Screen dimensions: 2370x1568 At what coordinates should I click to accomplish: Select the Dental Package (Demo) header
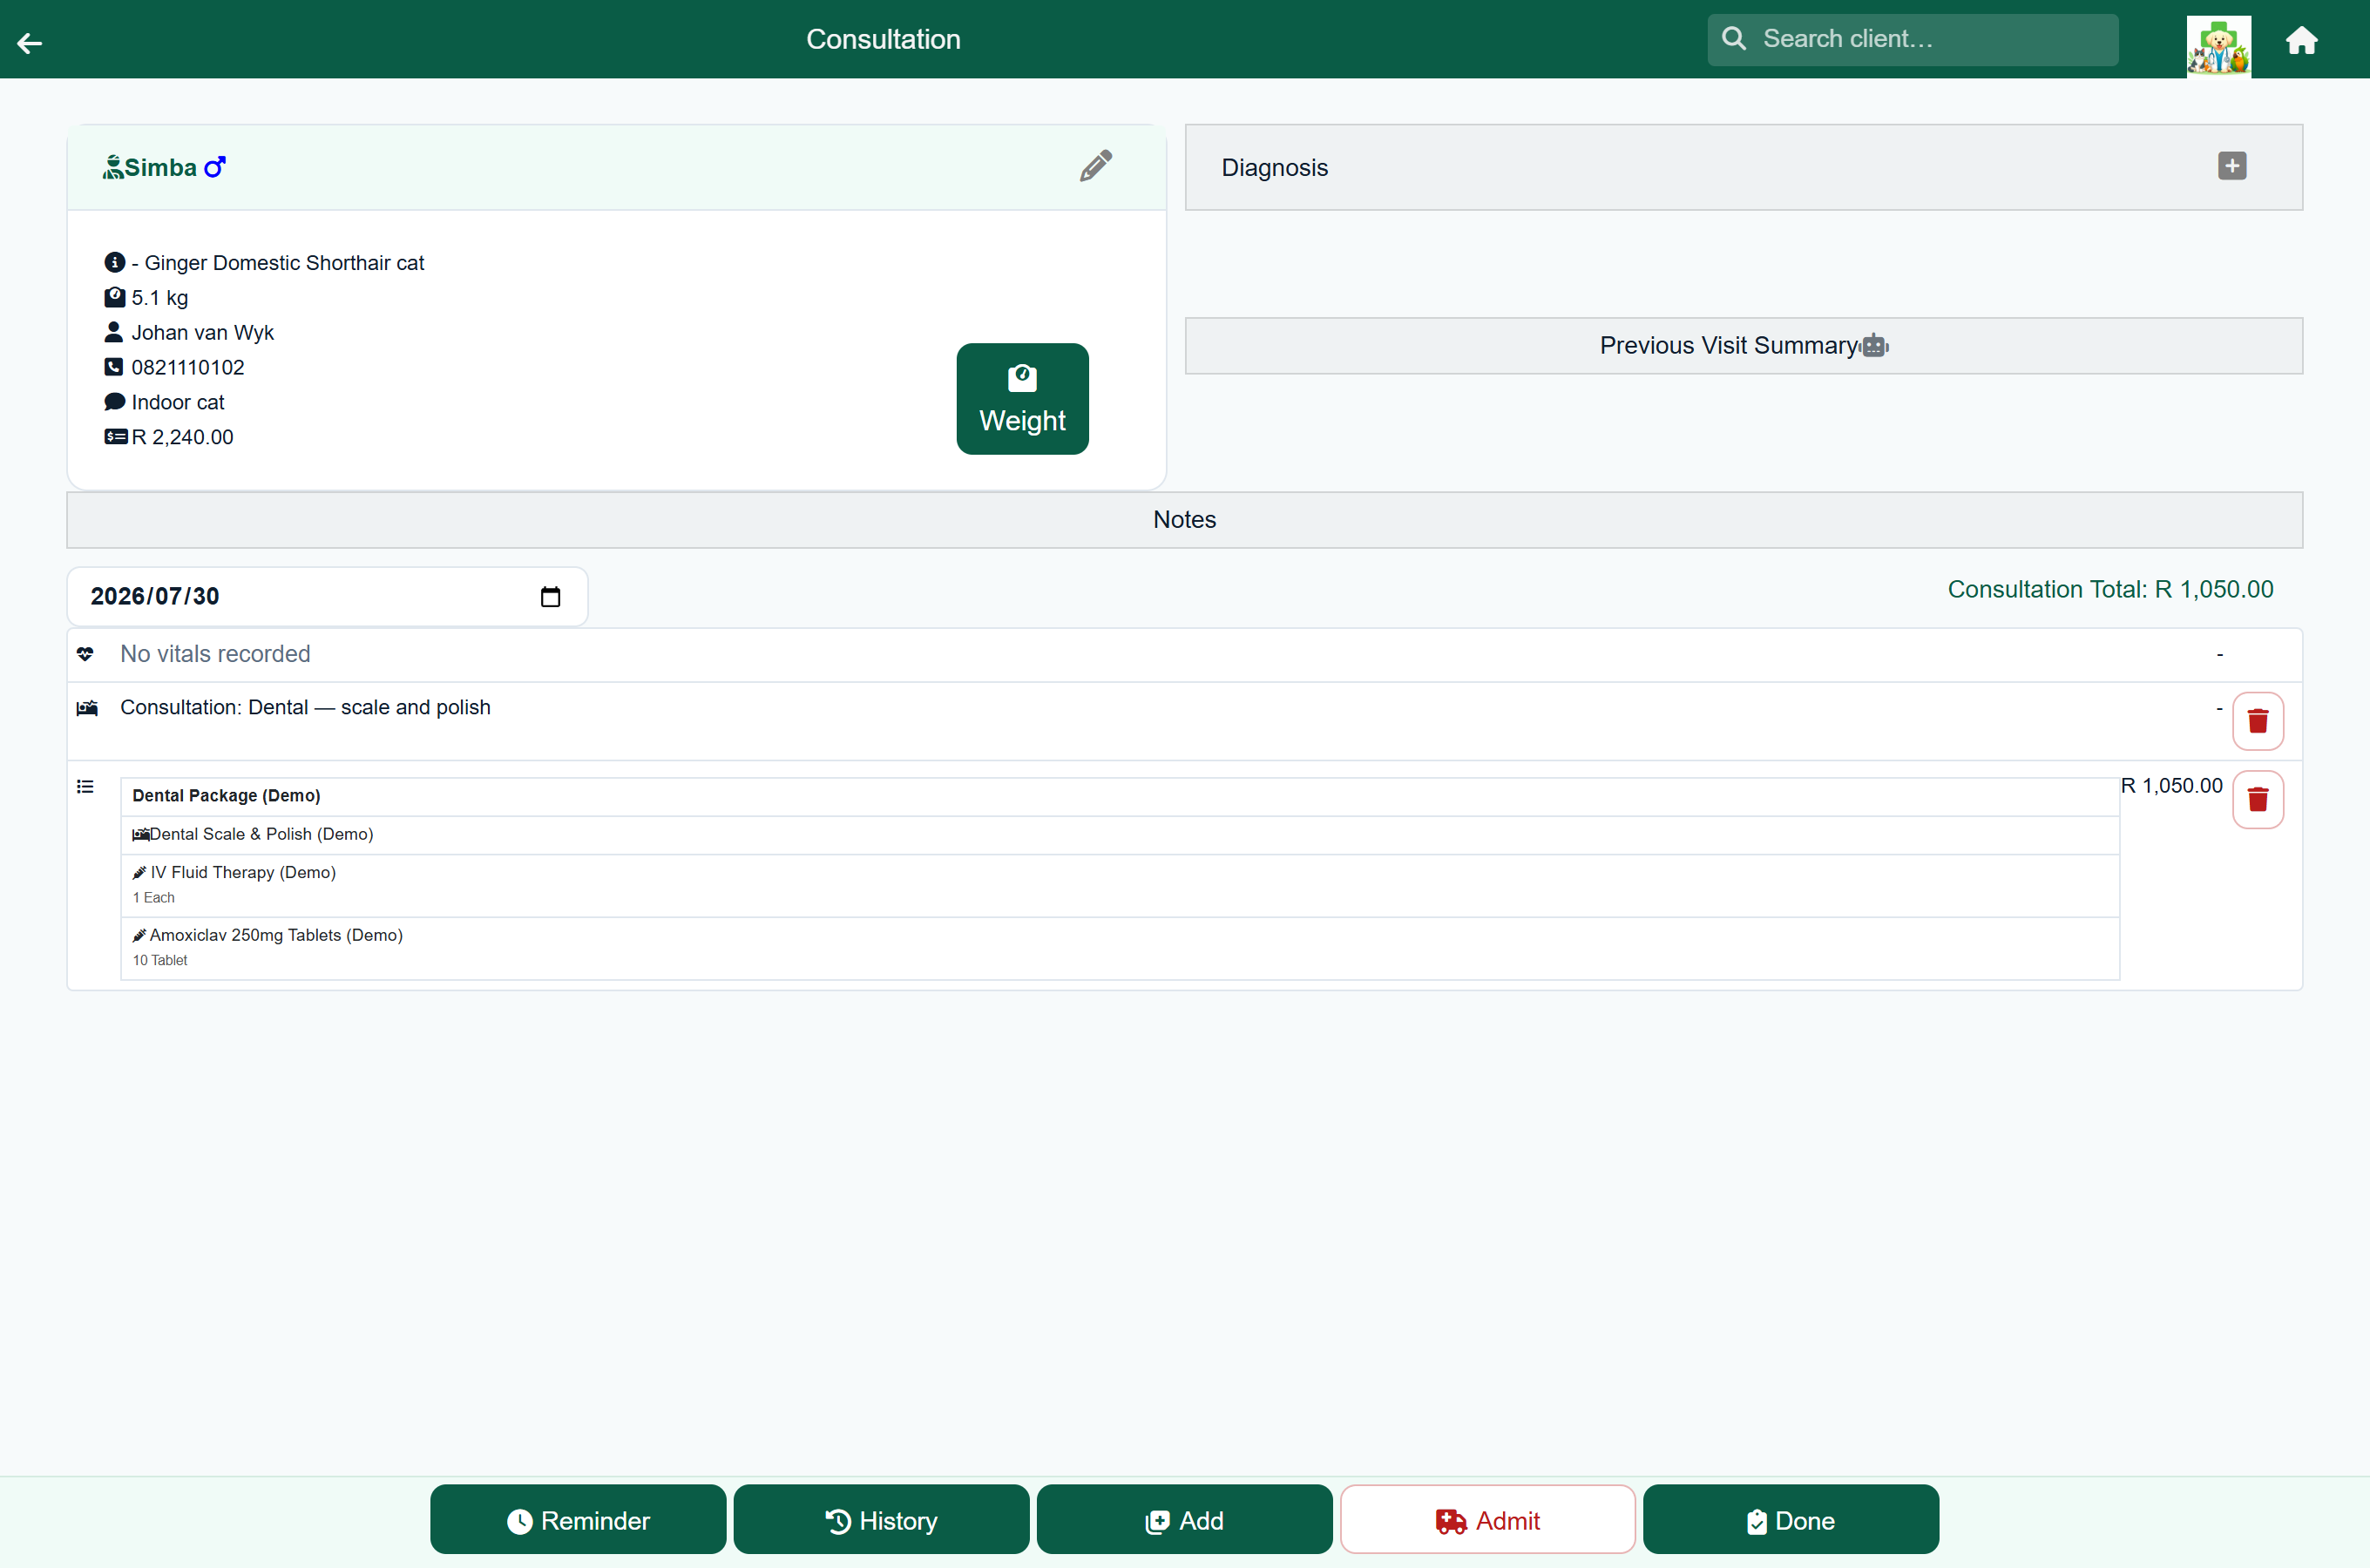coord(1119,796)
